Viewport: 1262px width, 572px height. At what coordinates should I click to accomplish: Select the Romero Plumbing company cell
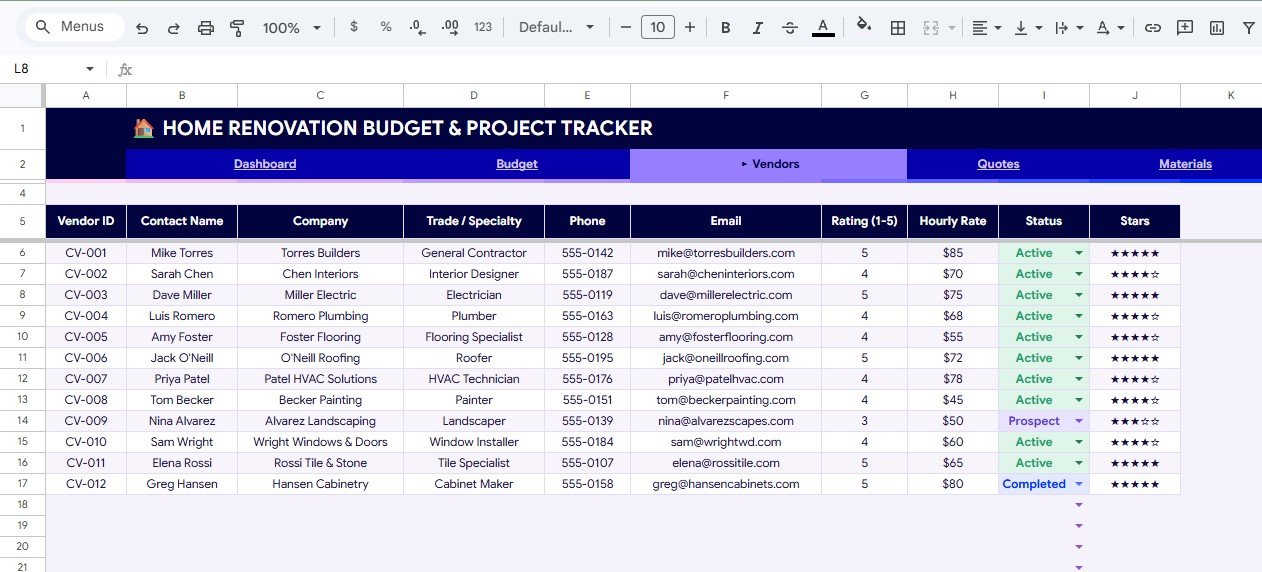tap(320, 316)
